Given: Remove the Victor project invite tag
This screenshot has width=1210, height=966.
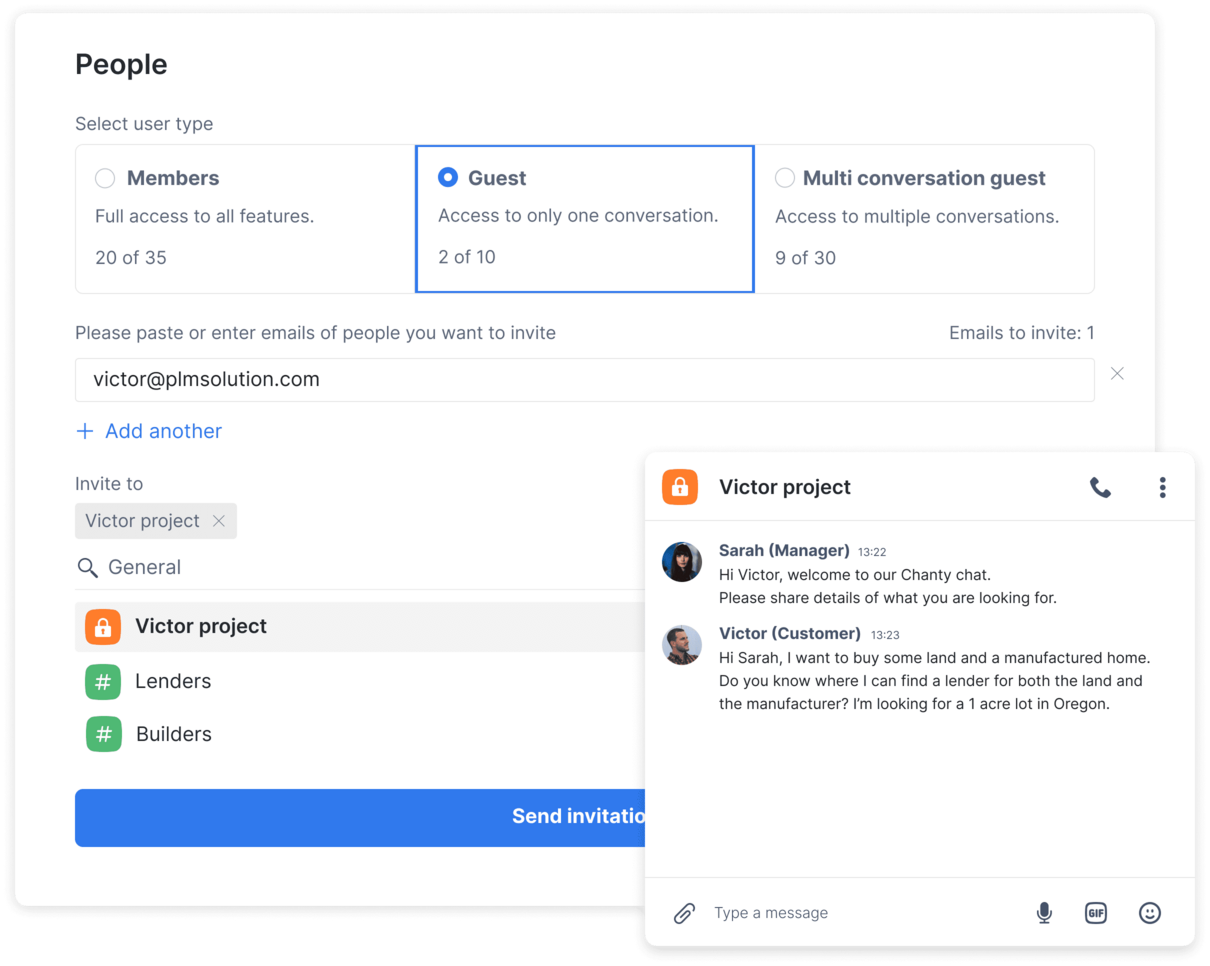Looking at the screenshot, I should [x=219, y=521].
